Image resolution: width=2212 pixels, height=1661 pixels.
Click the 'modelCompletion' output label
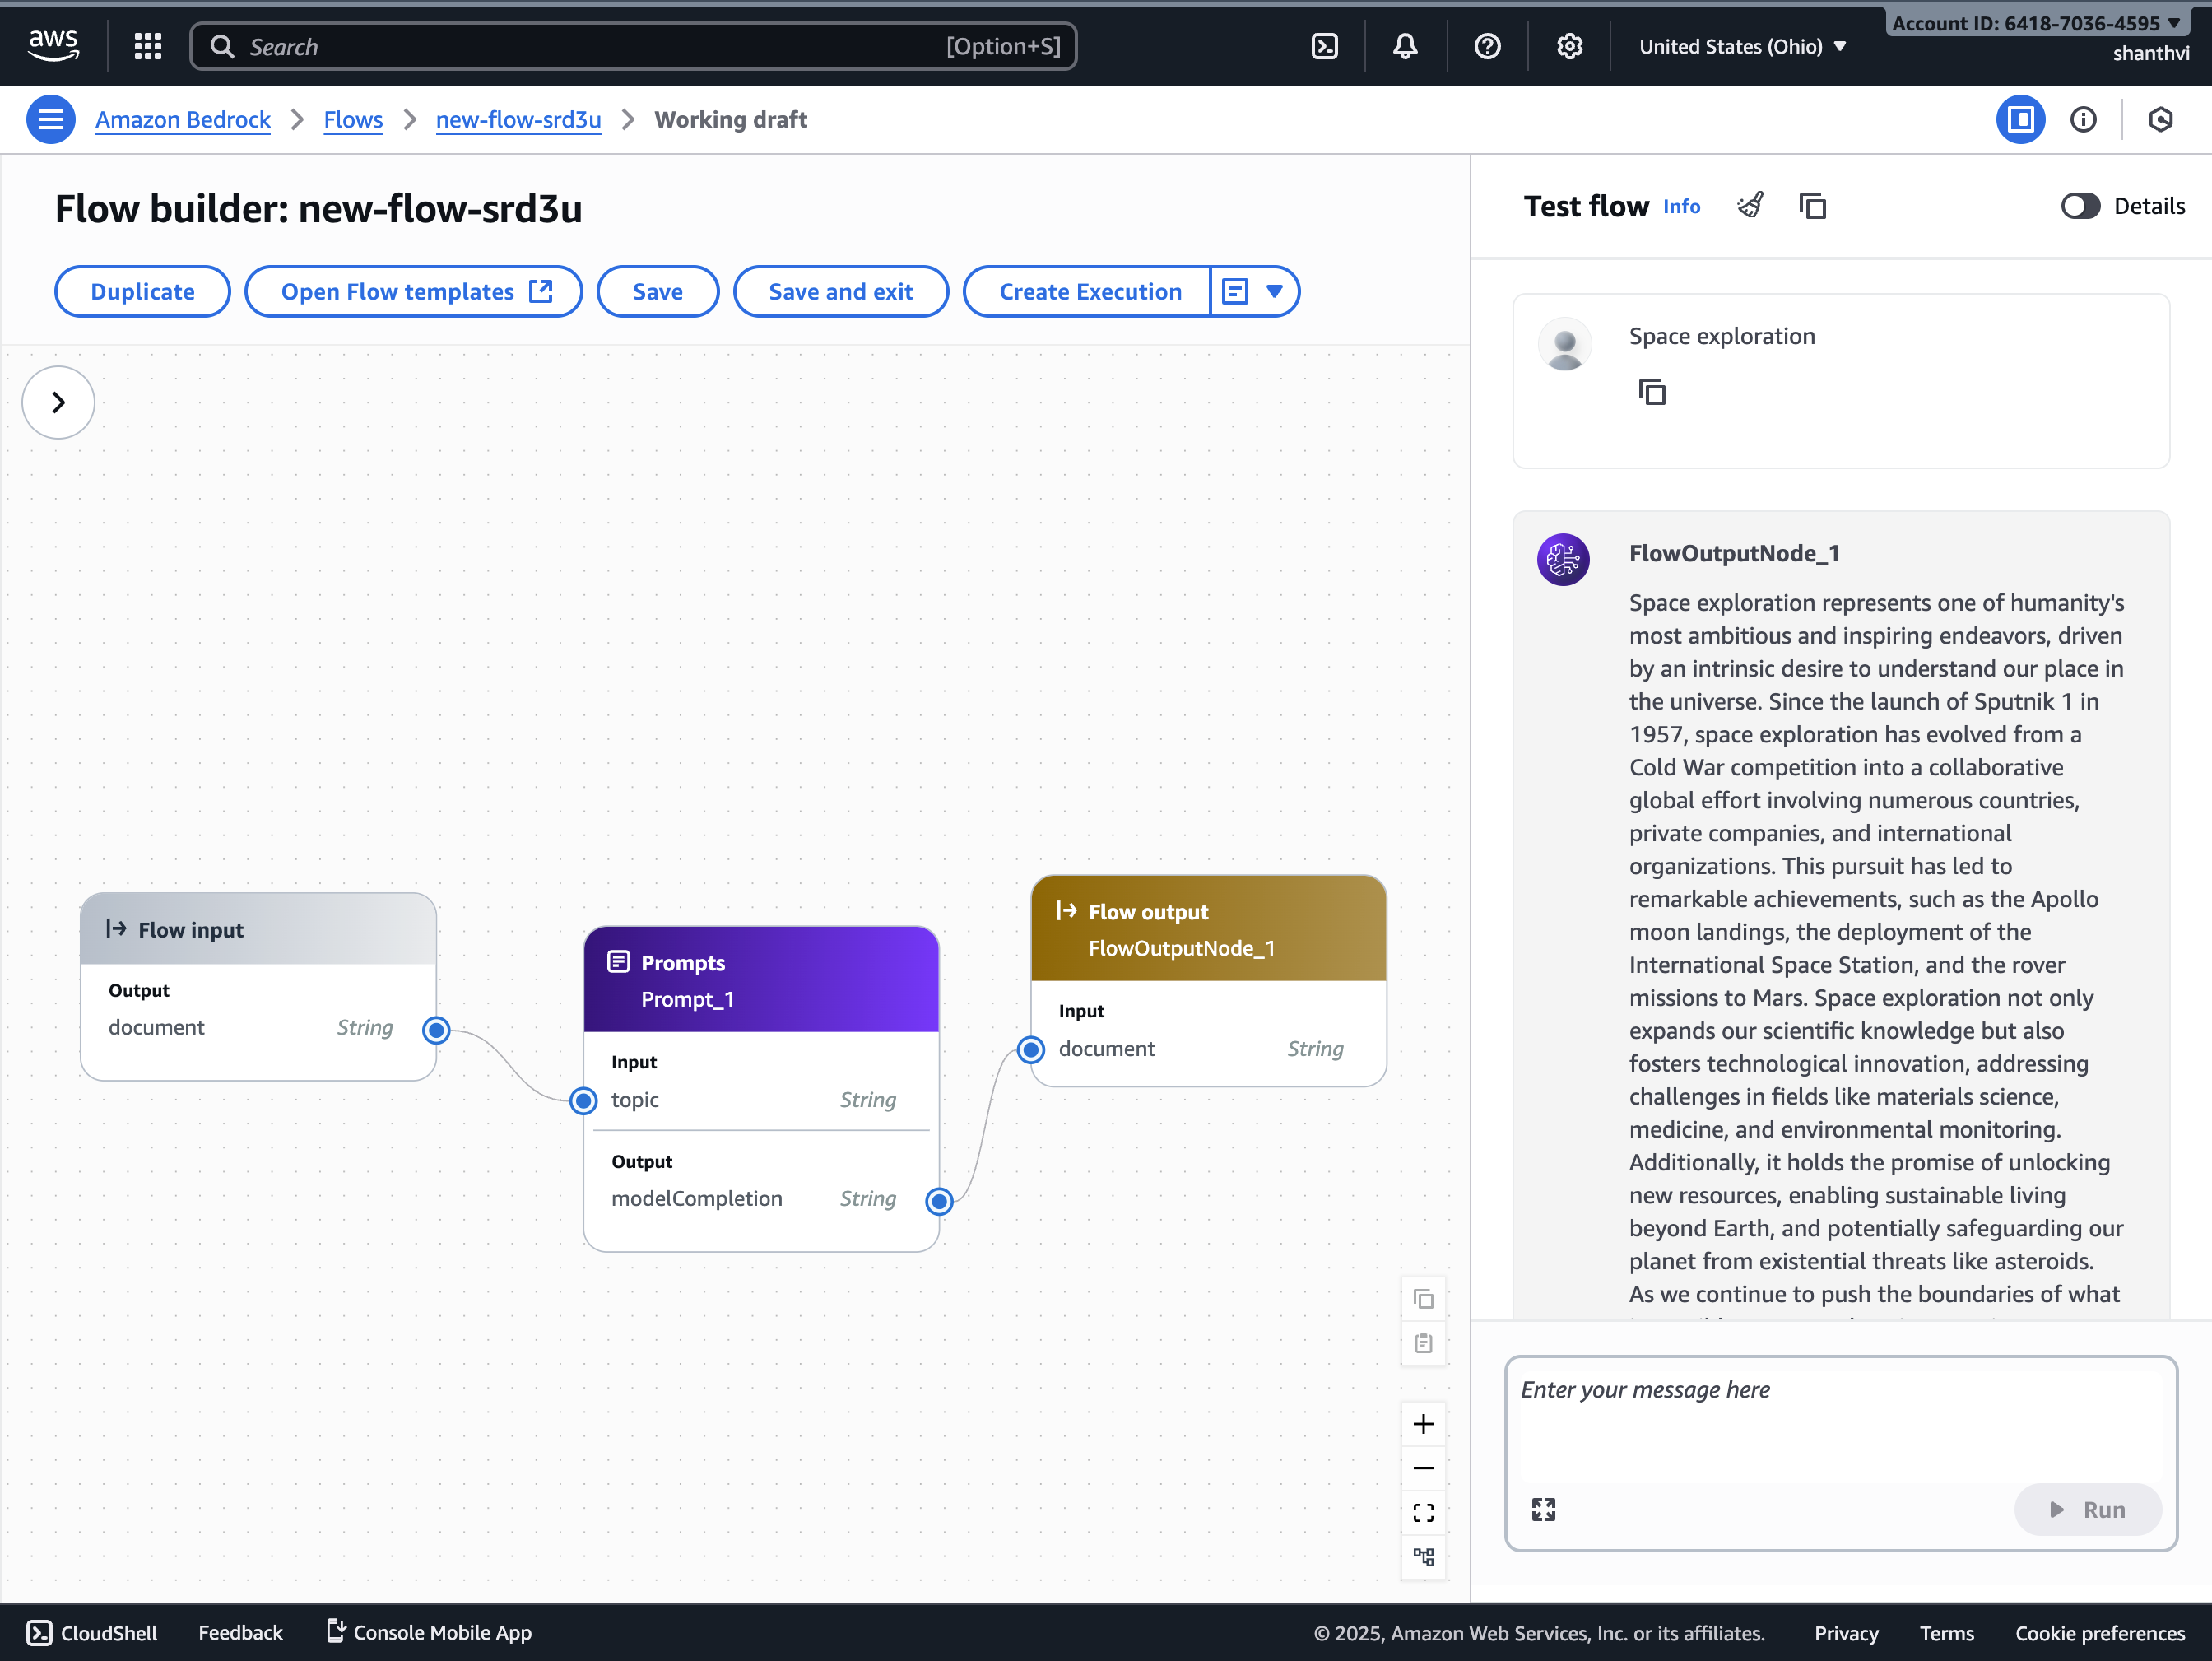point(697,1198)
